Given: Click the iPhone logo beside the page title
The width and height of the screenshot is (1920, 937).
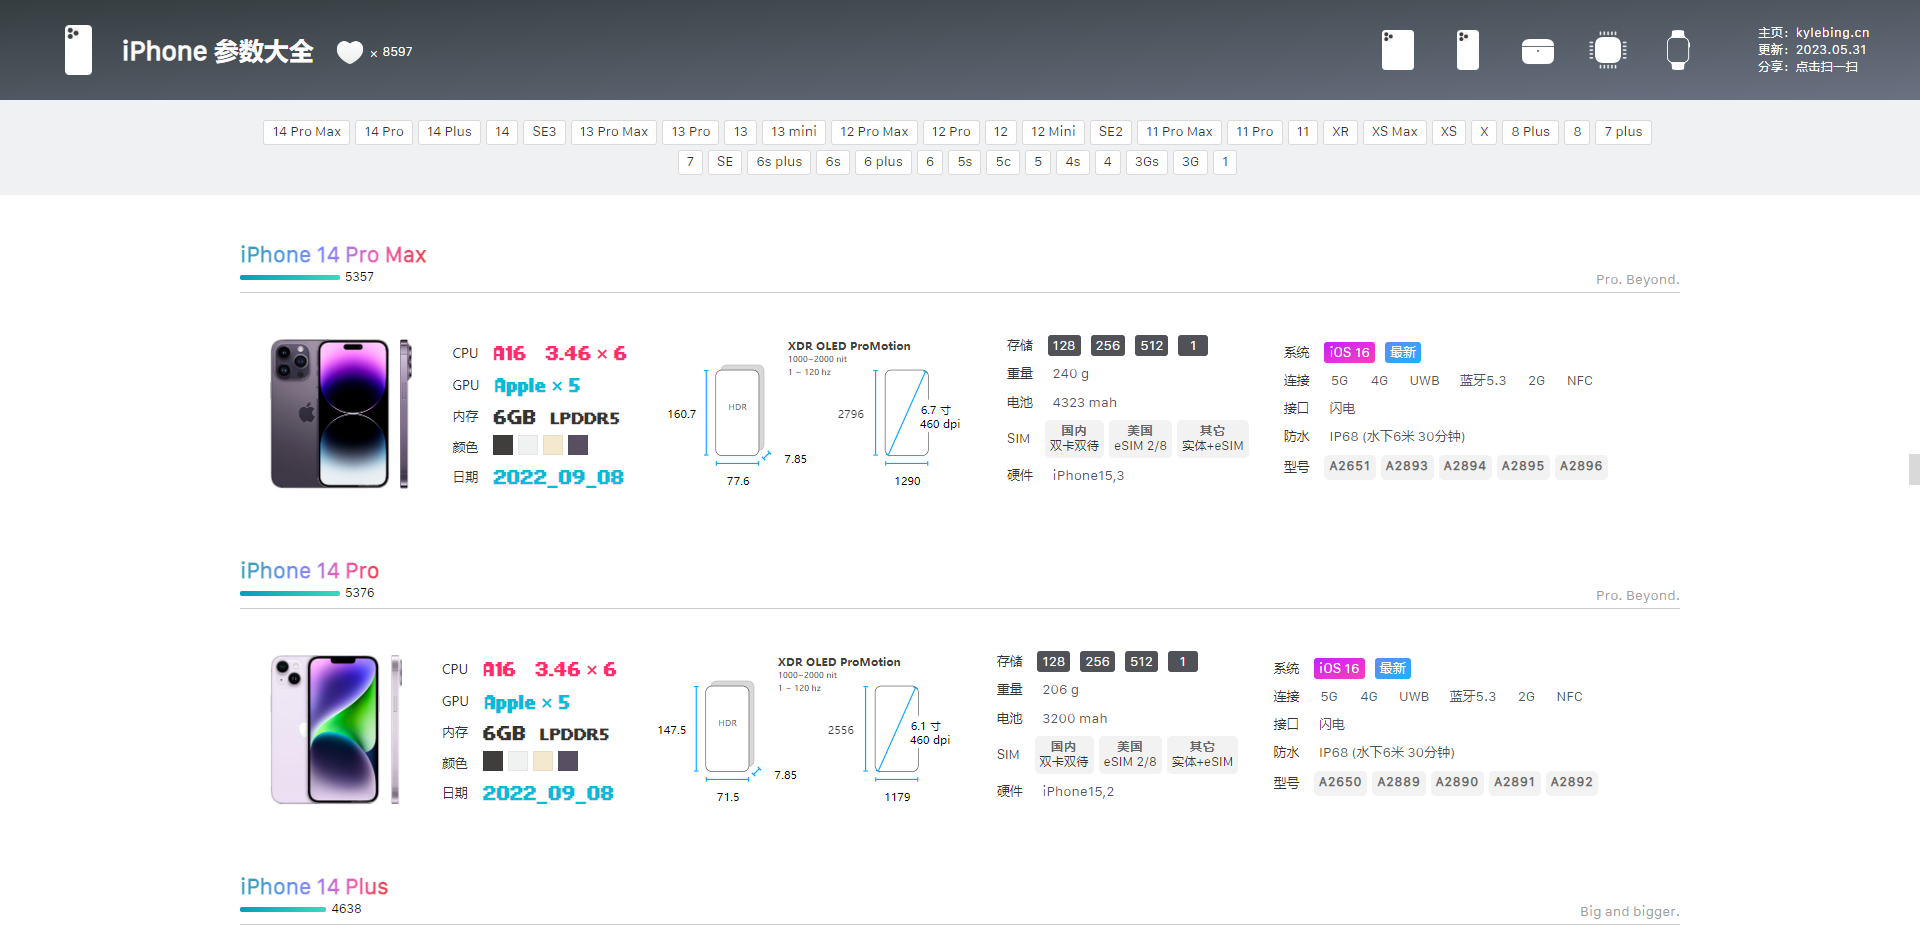Looking at the screenshot, I should click(78, 50).
